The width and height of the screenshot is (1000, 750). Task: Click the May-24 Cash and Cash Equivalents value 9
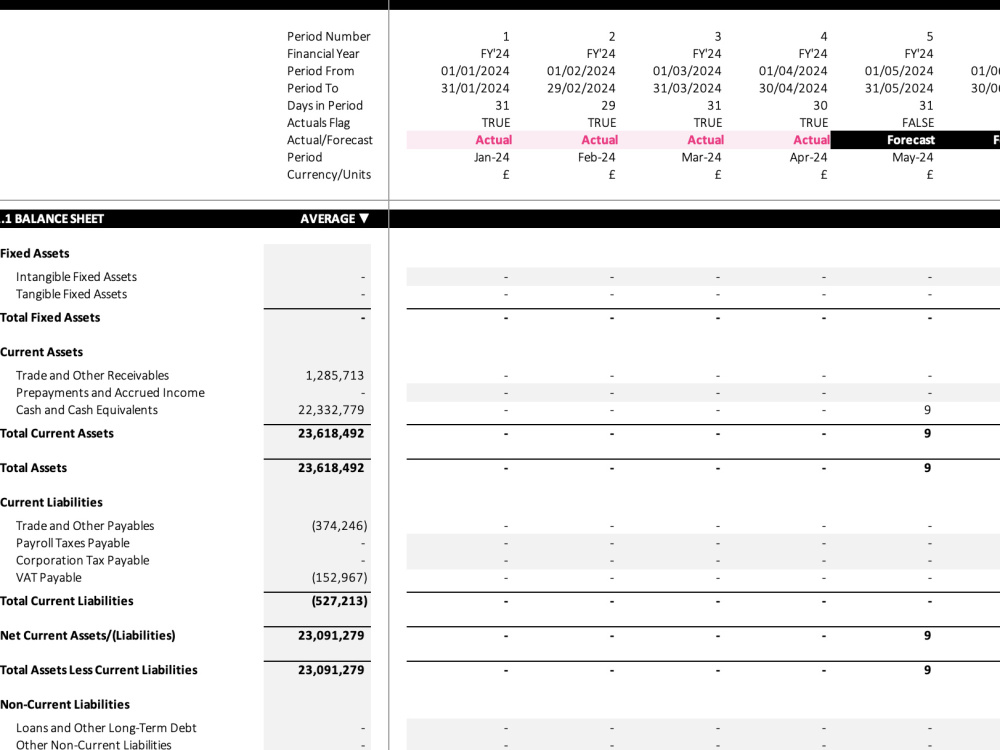click(x=927, y=410)
